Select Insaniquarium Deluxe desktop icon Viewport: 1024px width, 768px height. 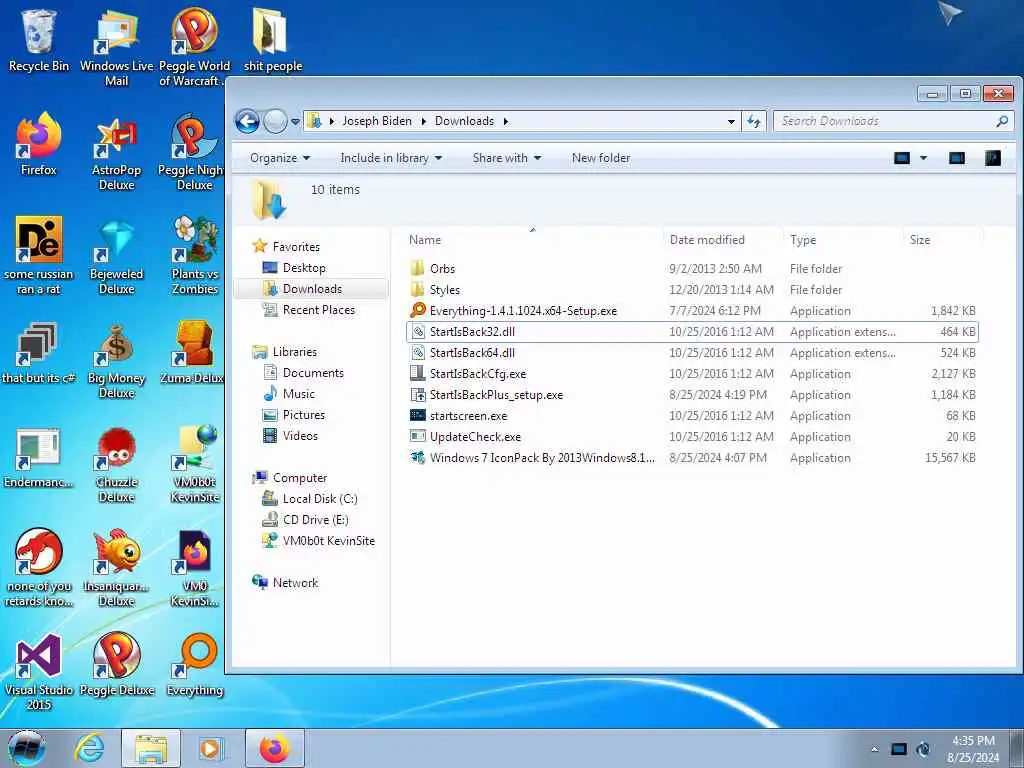[116, 568]
